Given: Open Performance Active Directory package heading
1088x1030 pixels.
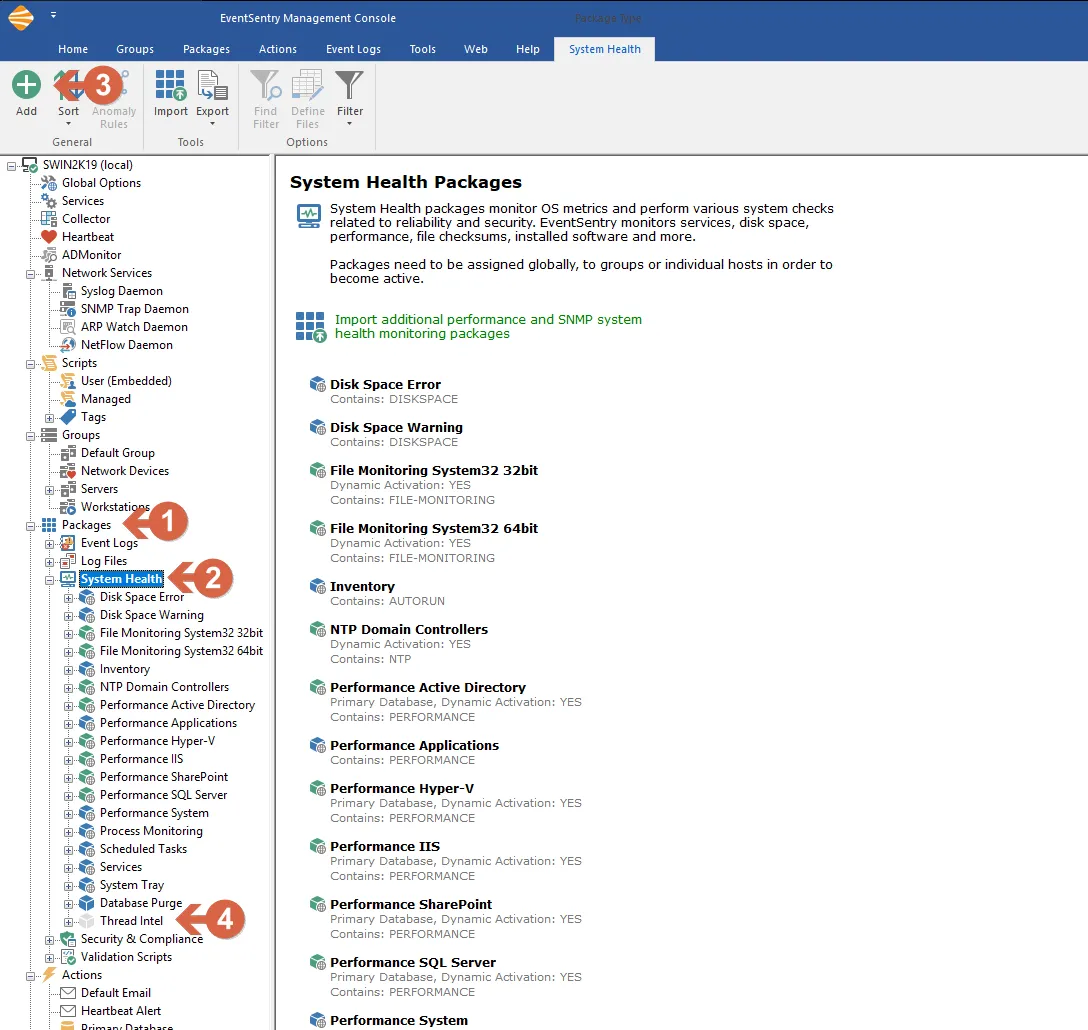Looking at the screenshot, I should tap(427, 687).
